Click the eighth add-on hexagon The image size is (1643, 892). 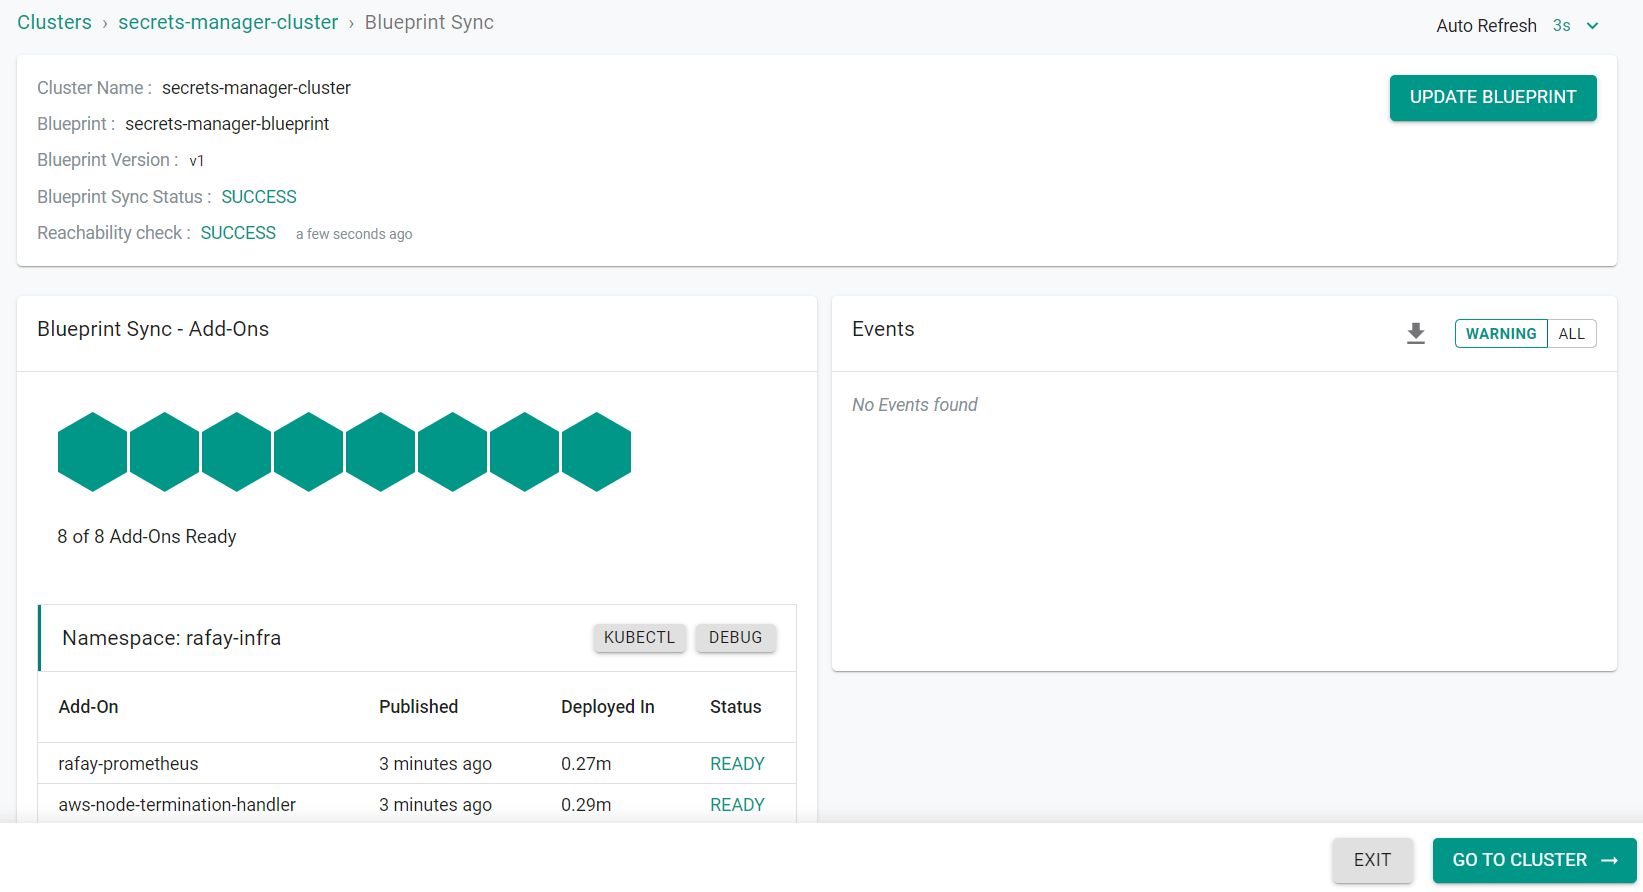[x=597, y=452]
